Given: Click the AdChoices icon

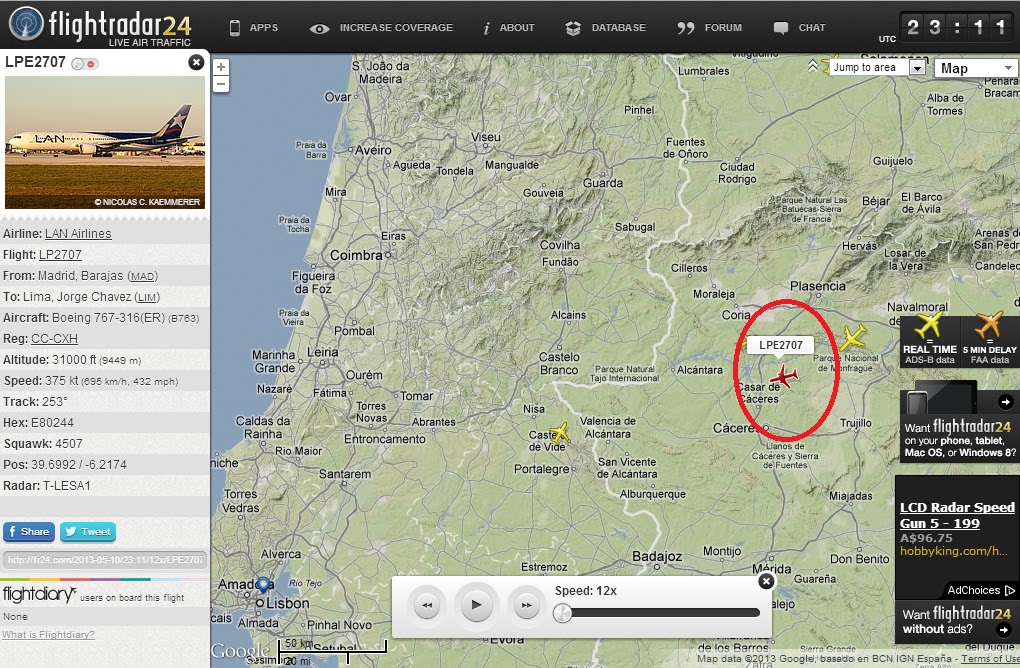Looking at the screenshot, I should [x=1010, y=591].
